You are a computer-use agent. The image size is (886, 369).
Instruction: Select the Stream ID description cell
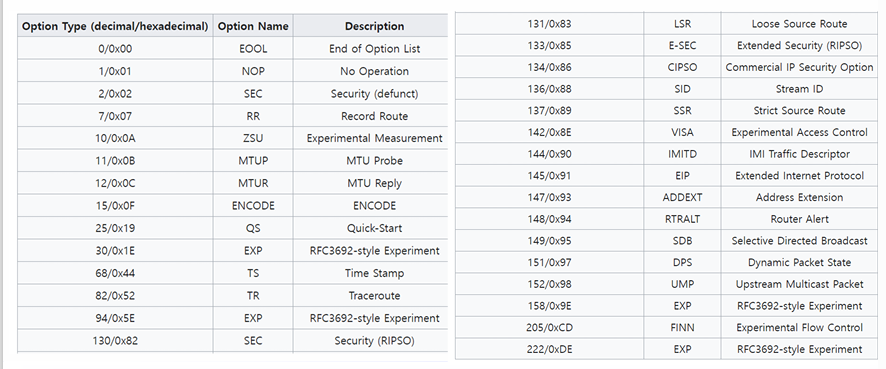pos(799,89)
